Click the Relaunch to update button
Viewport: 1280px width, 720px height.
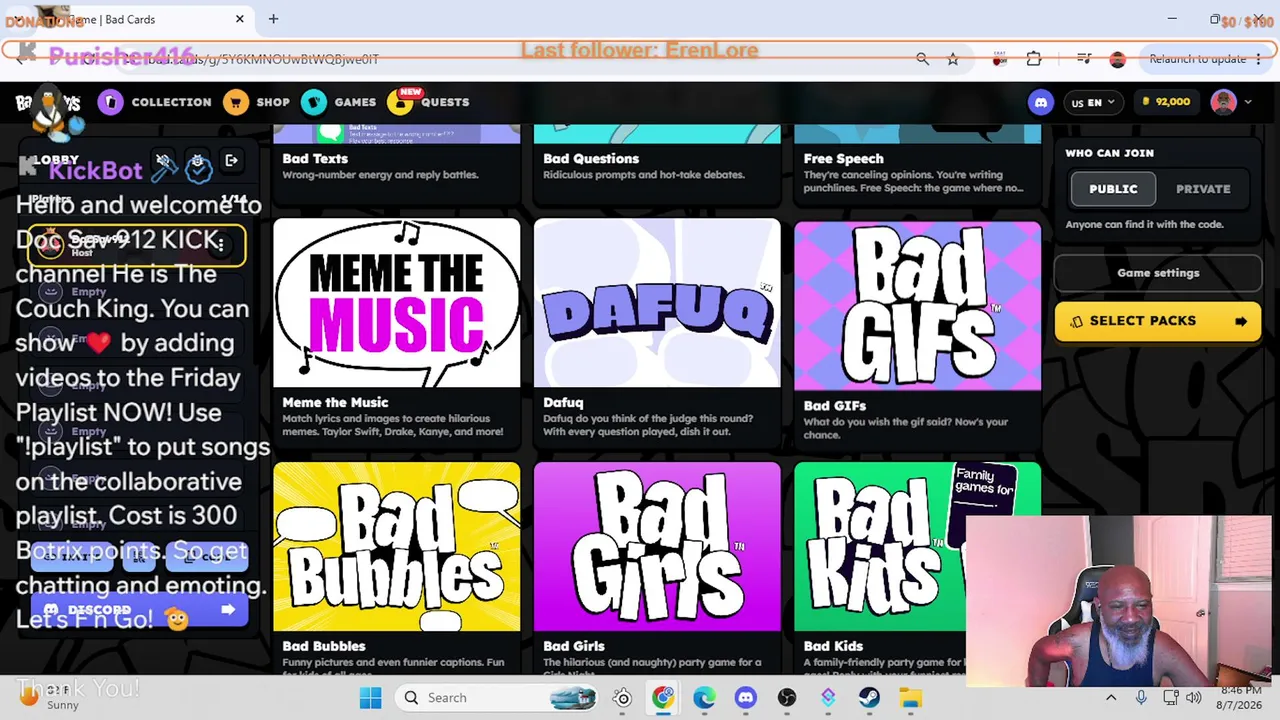[1198, 59]
